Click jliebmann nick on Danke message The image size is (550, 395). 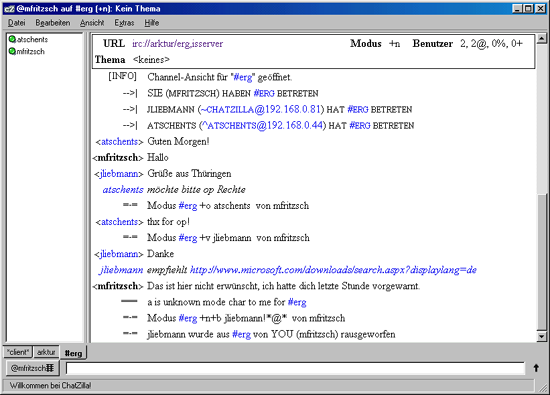tap(119, 254)
